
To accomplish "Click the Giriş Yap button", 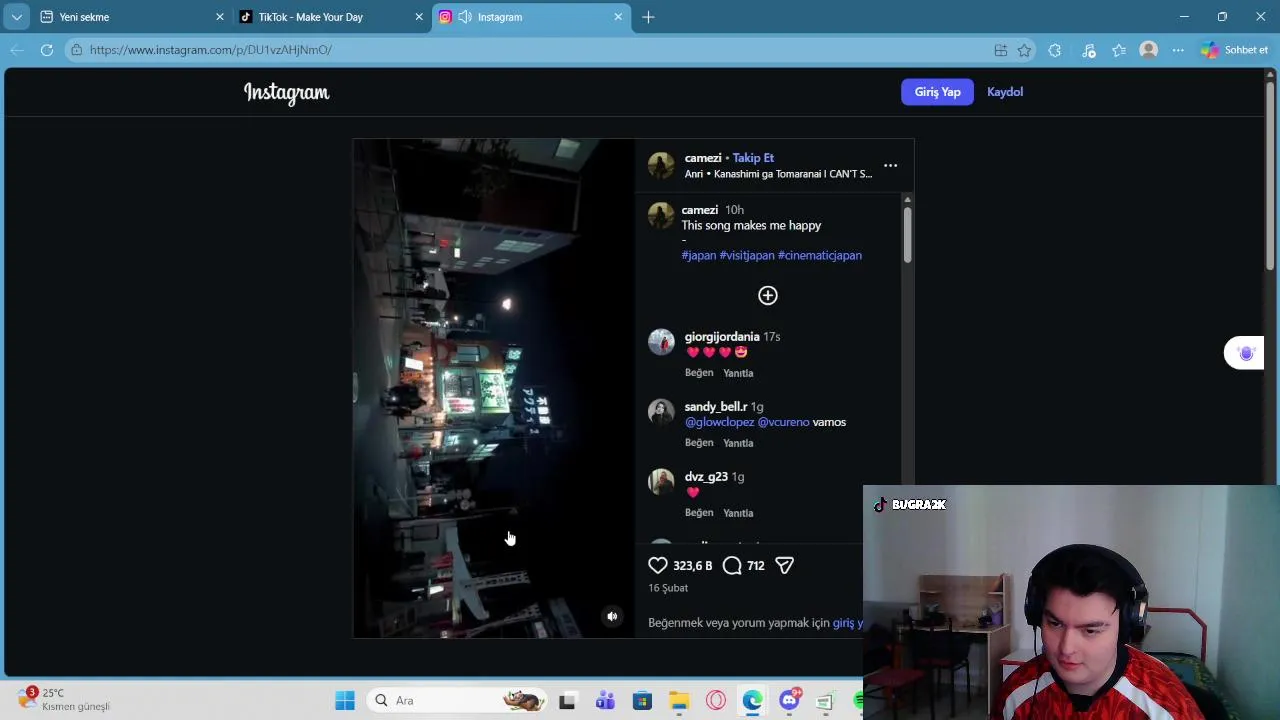I will [x=937, y=92].
